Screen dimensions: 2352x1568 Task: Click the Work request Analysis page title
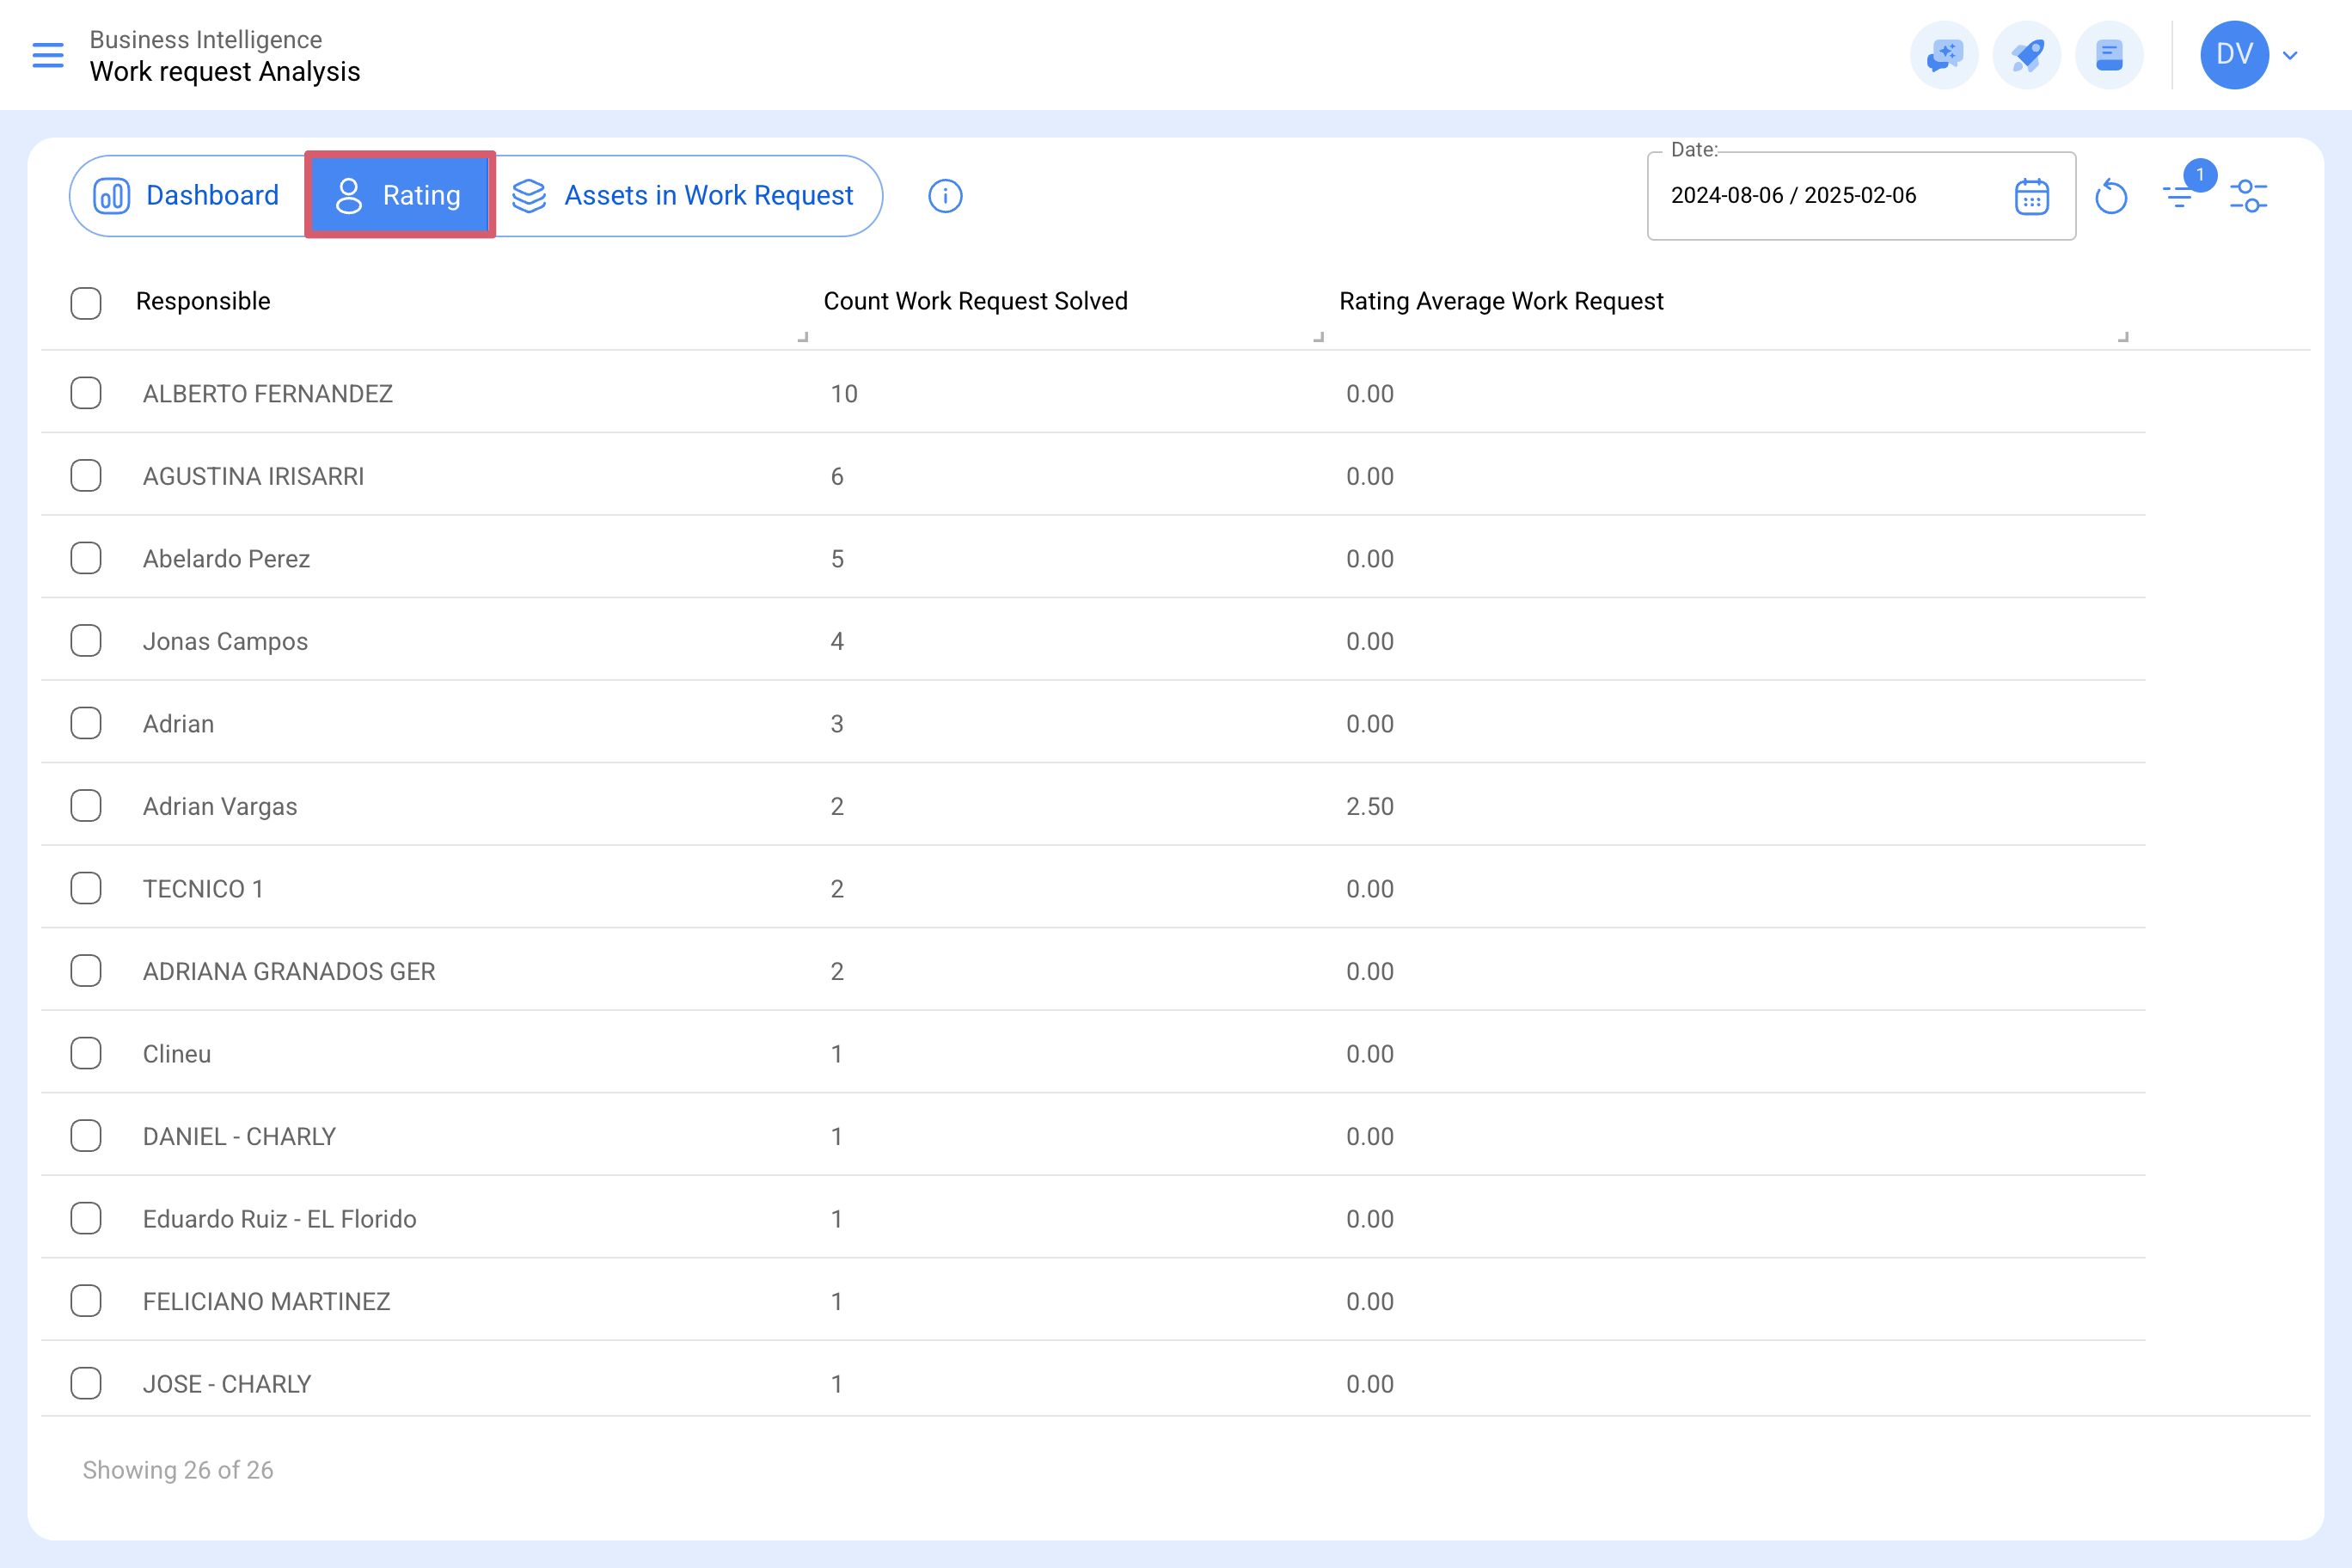click(225, 72)
